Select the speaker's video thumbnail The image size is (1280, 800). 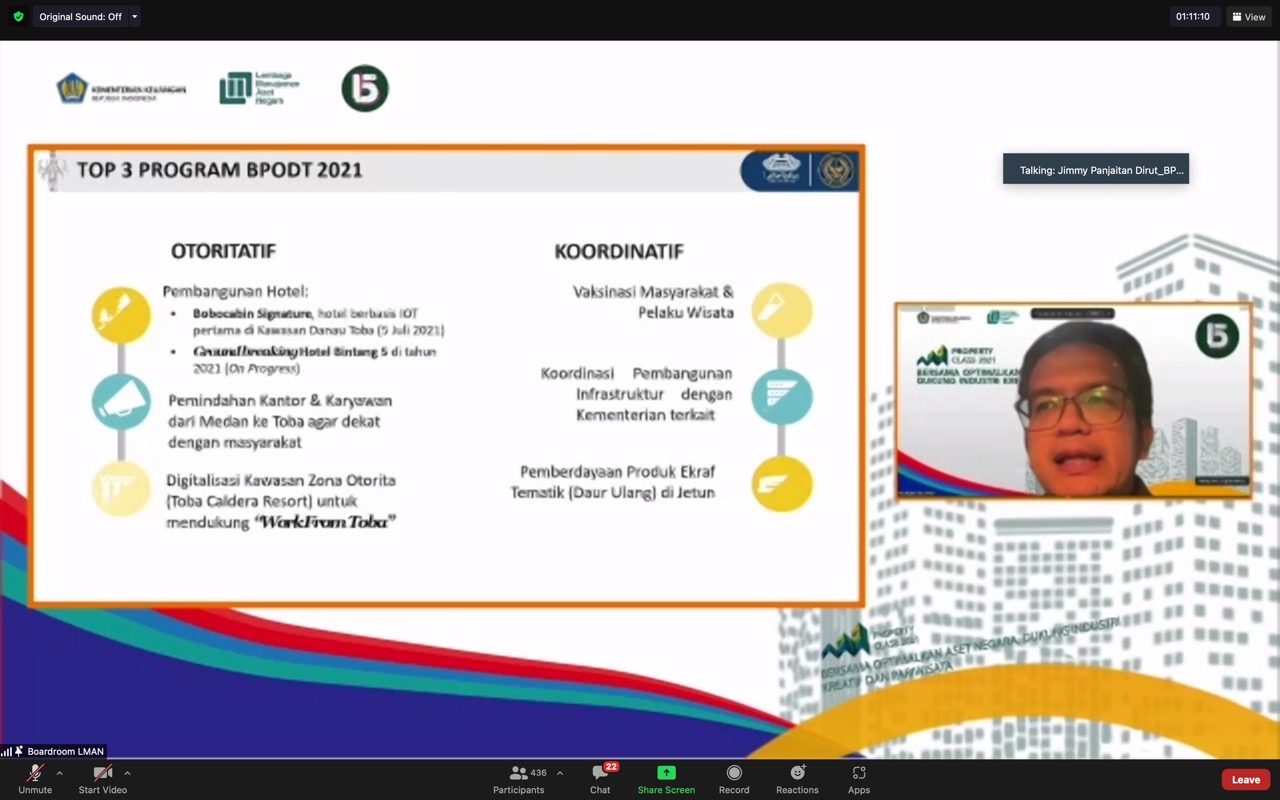[1073, 400]
